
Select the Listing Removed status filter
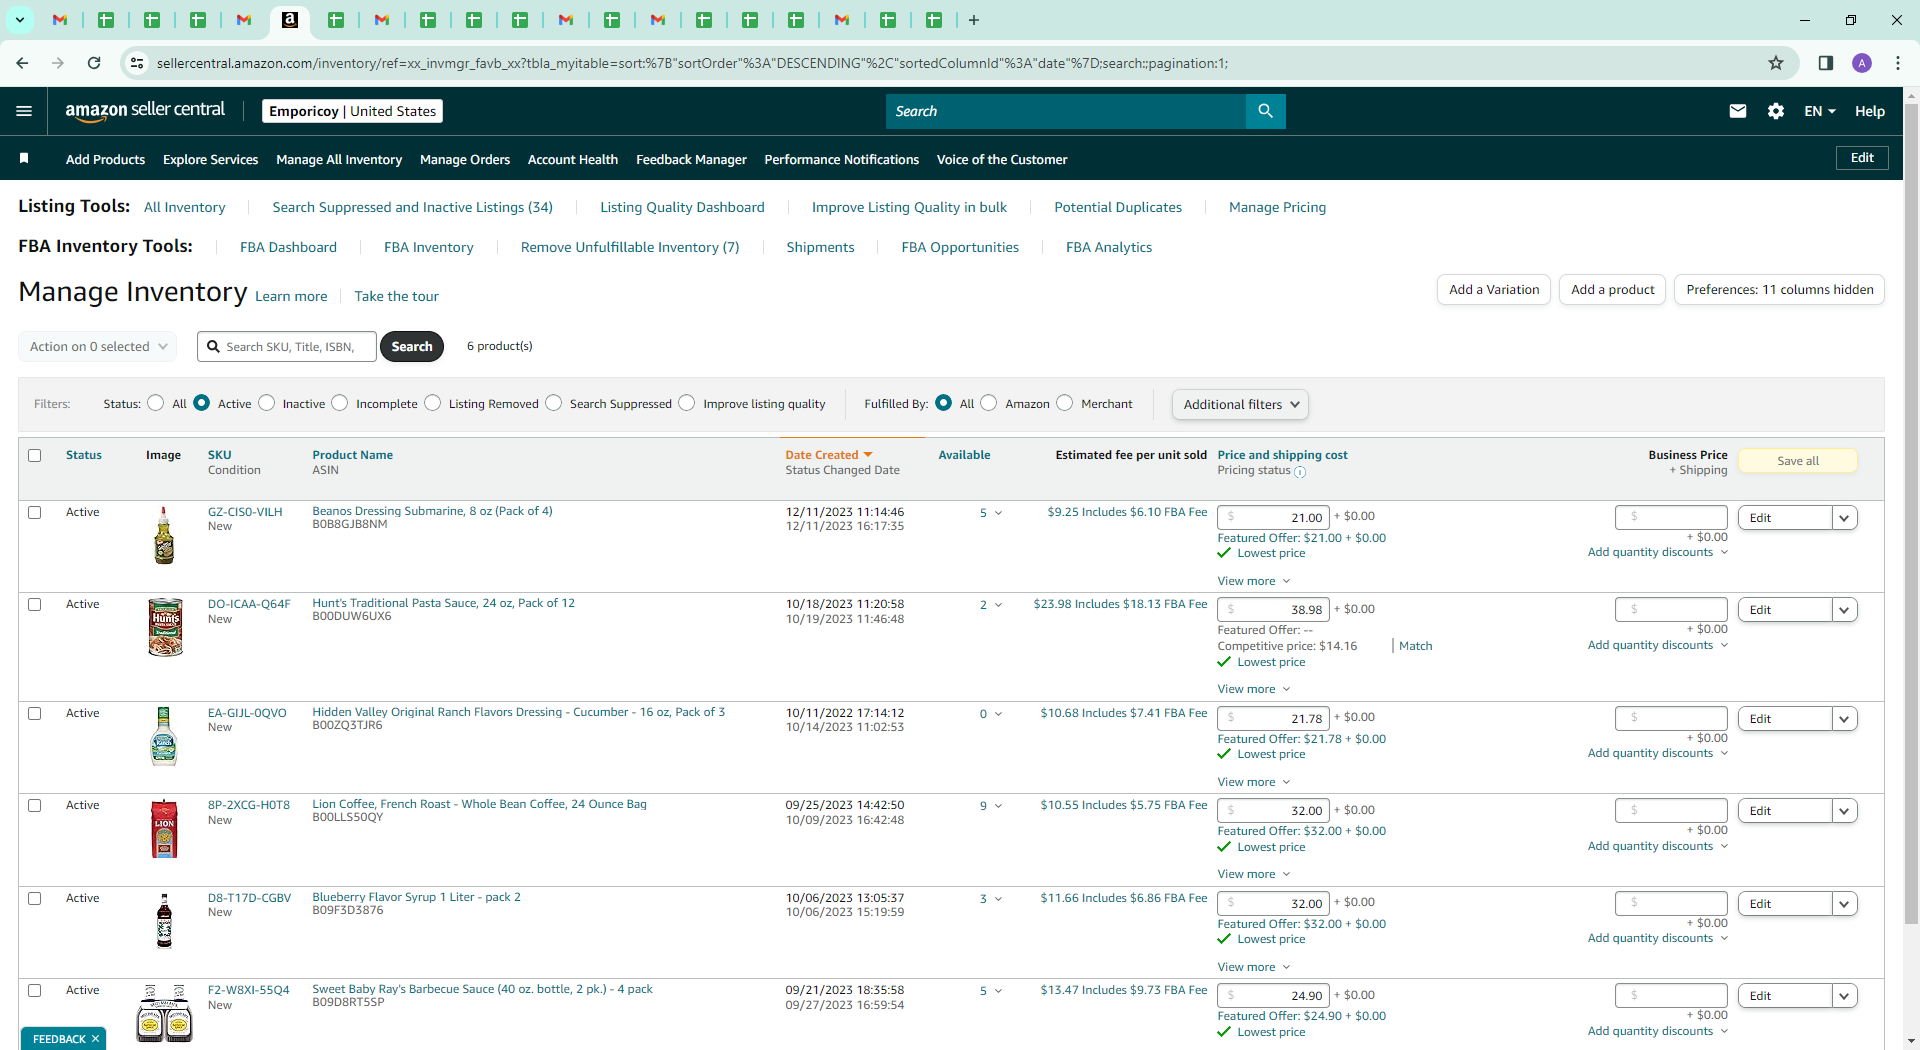click(x=432, y=403)
